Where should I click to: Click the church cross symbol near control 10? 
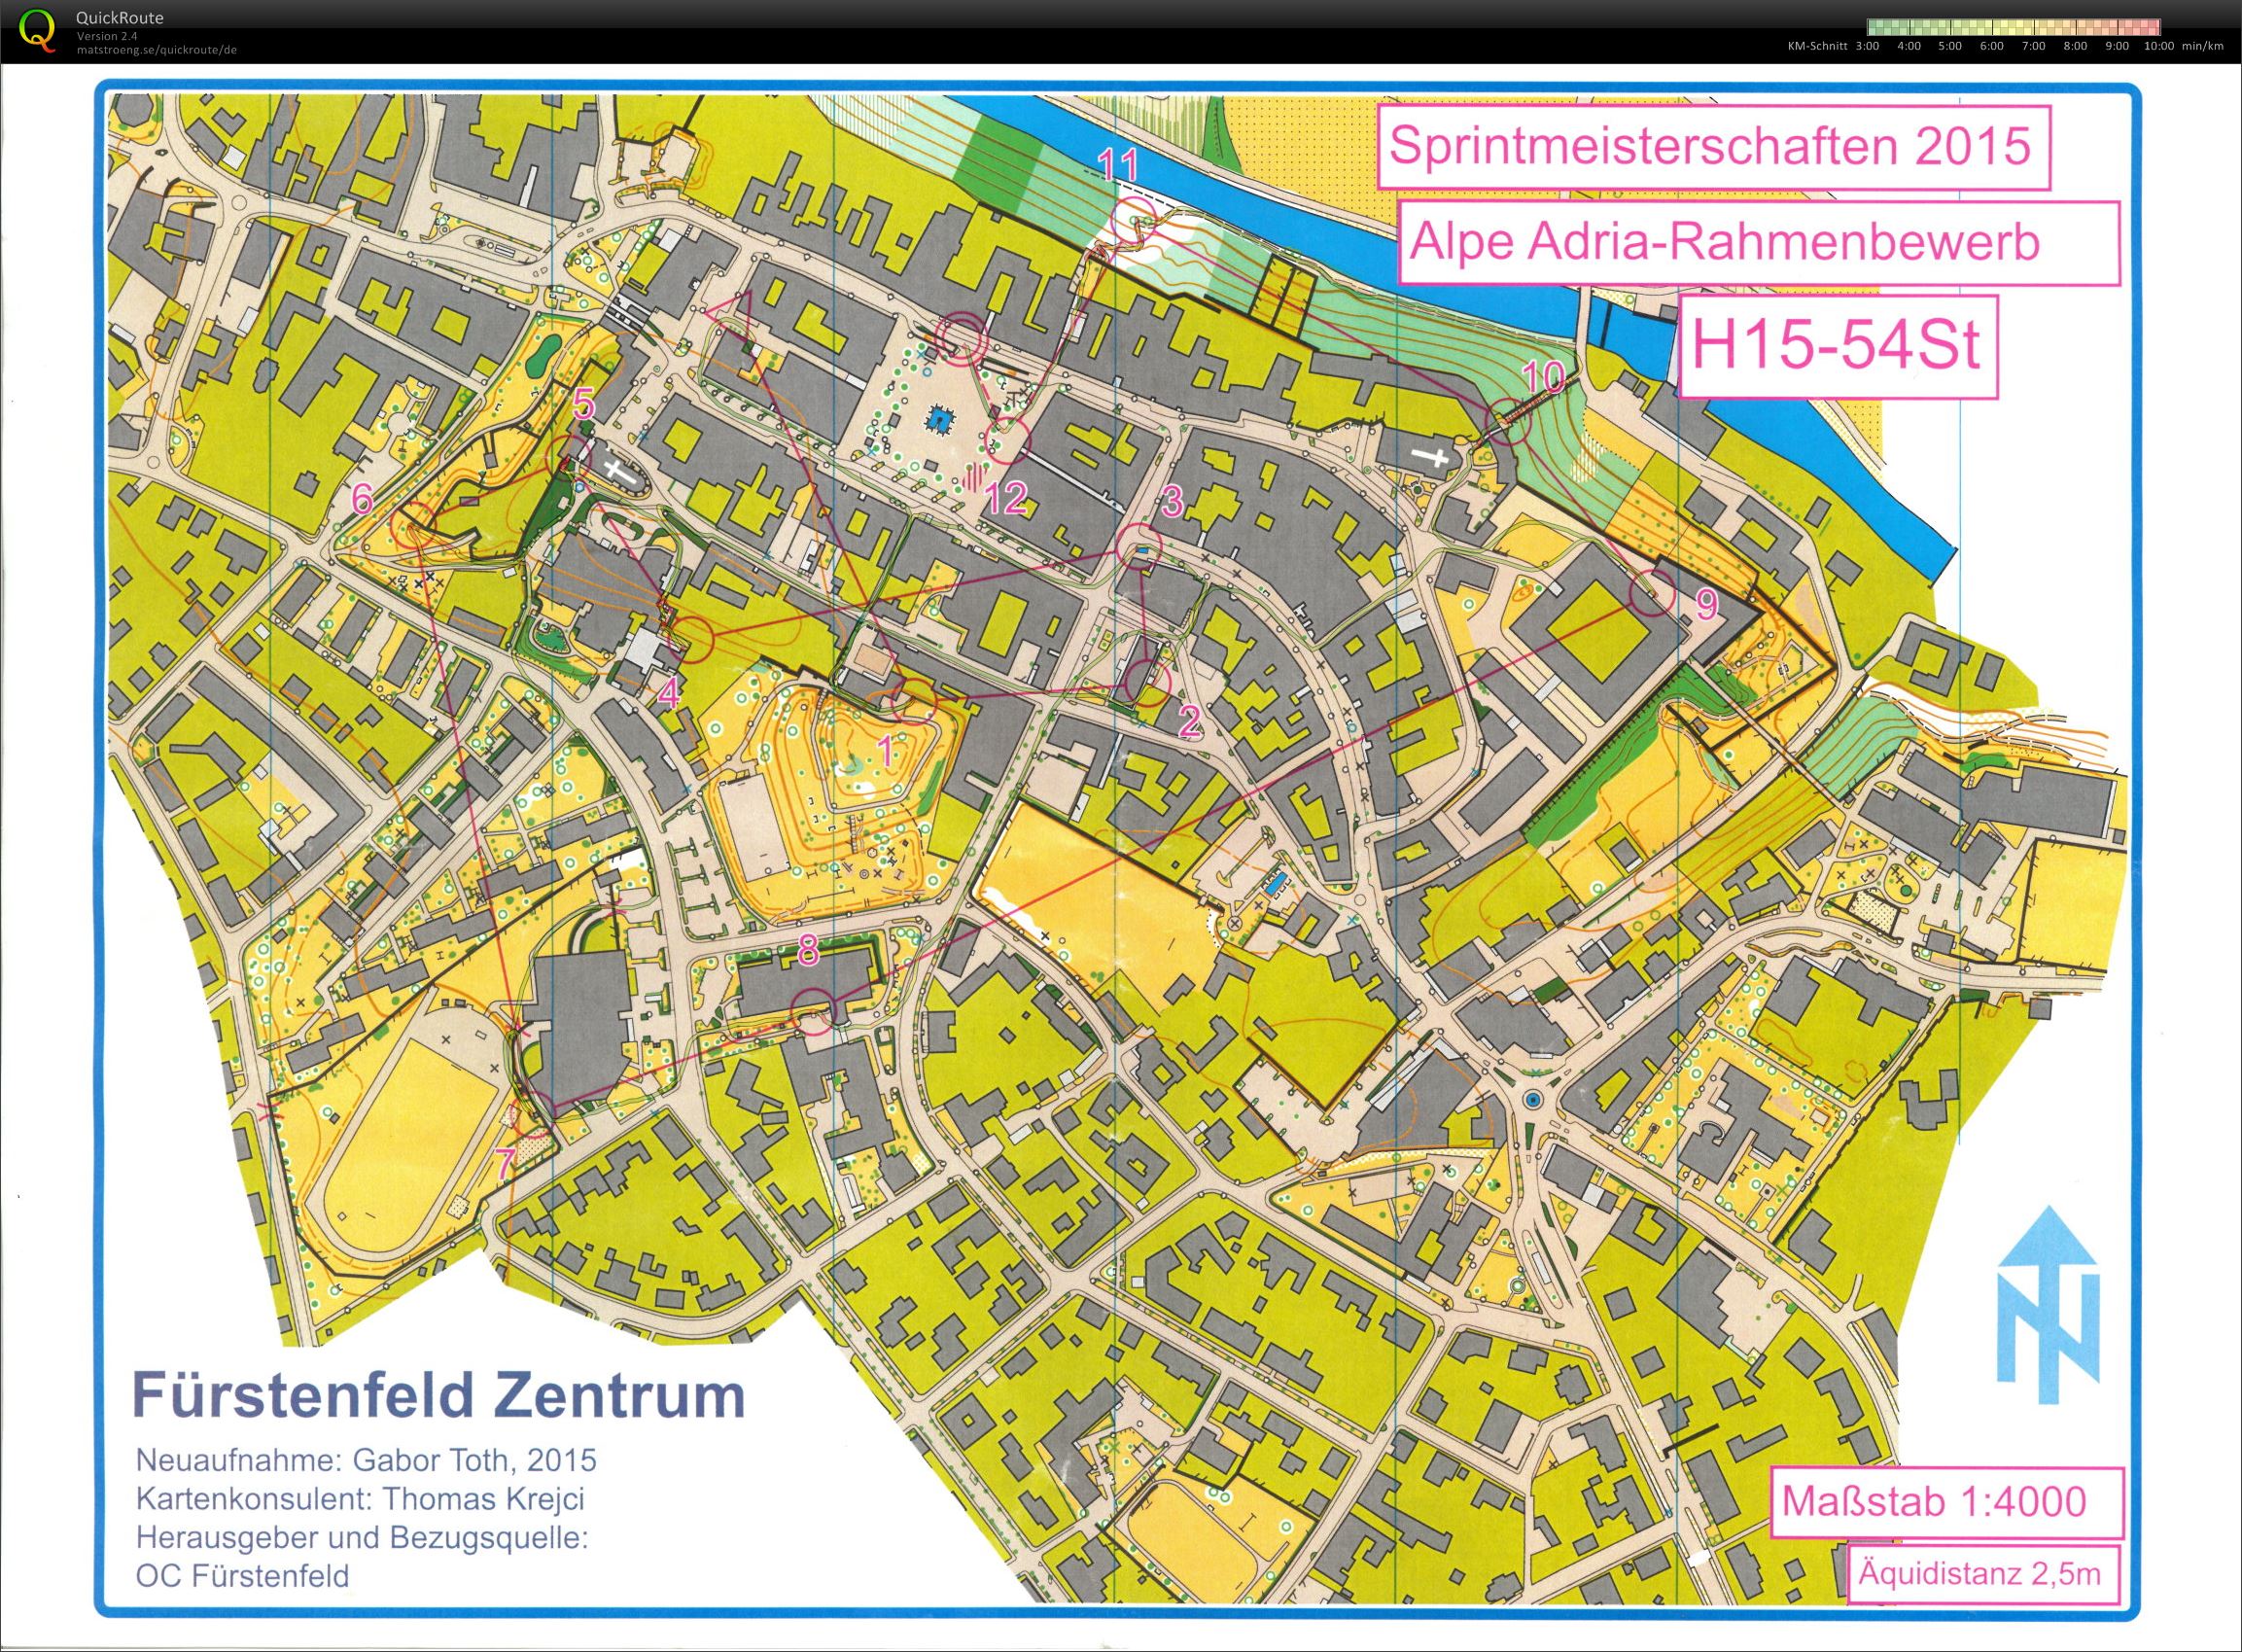1438,459
